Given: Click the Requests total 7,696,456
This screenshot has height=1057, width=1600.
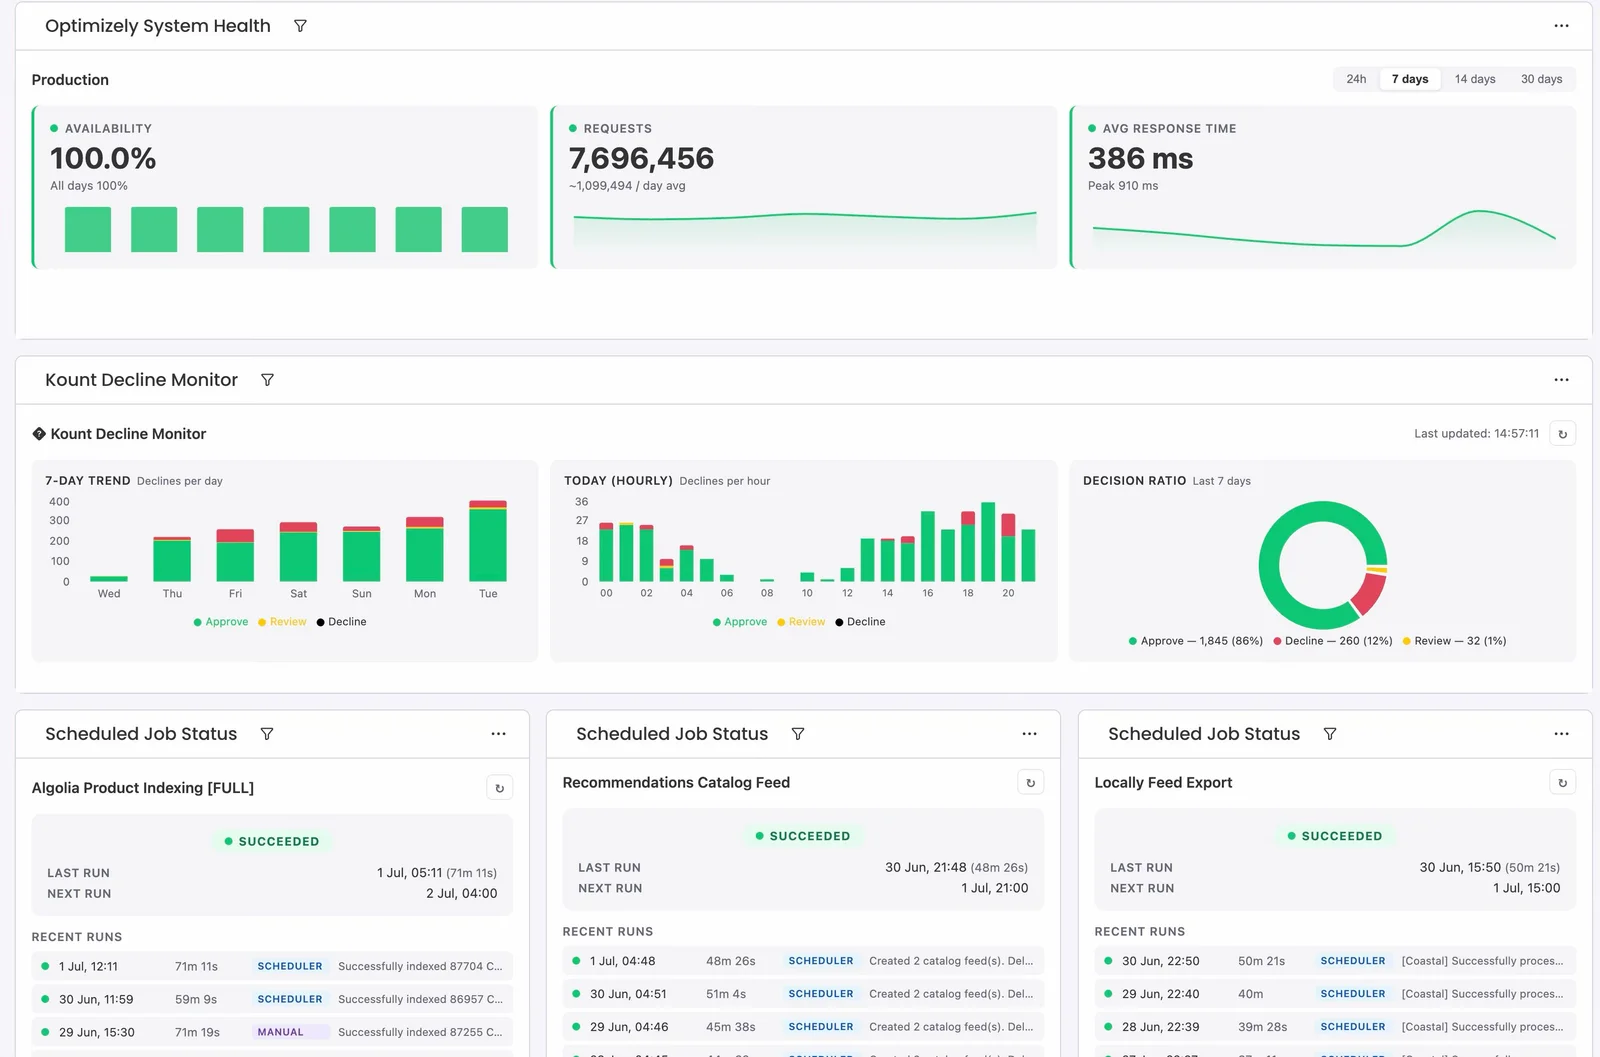Looking at the screenshot, I should click(641, 158).
